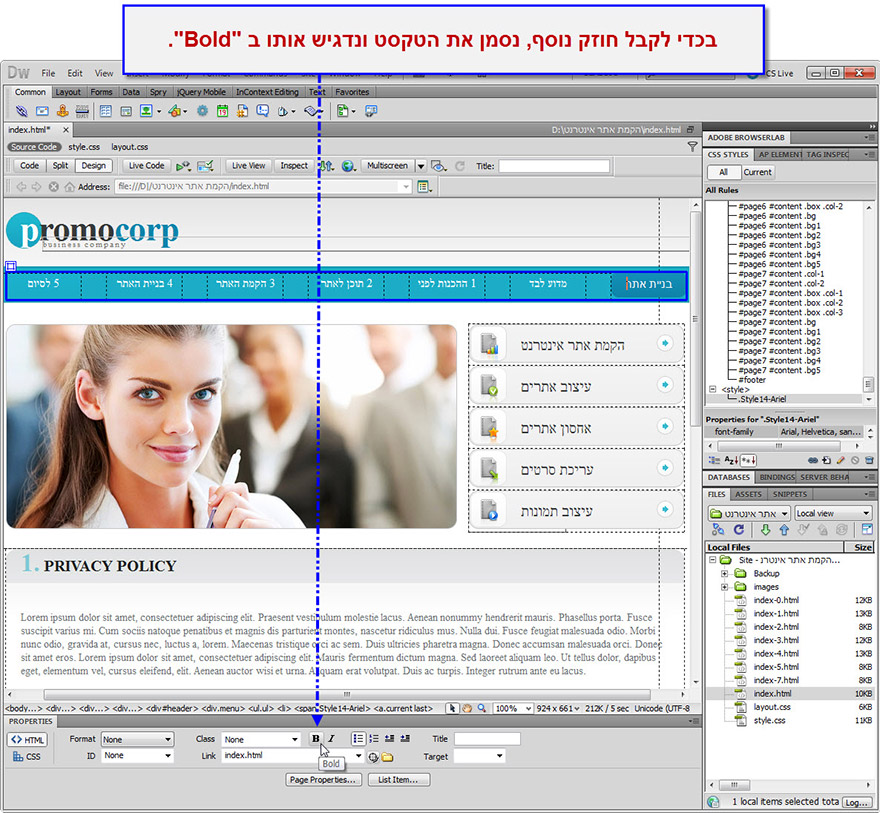Click the Tag Chooser icon at toolbar end
The width and height of the screenshot is (880, 813).
[x=370, y=111]
